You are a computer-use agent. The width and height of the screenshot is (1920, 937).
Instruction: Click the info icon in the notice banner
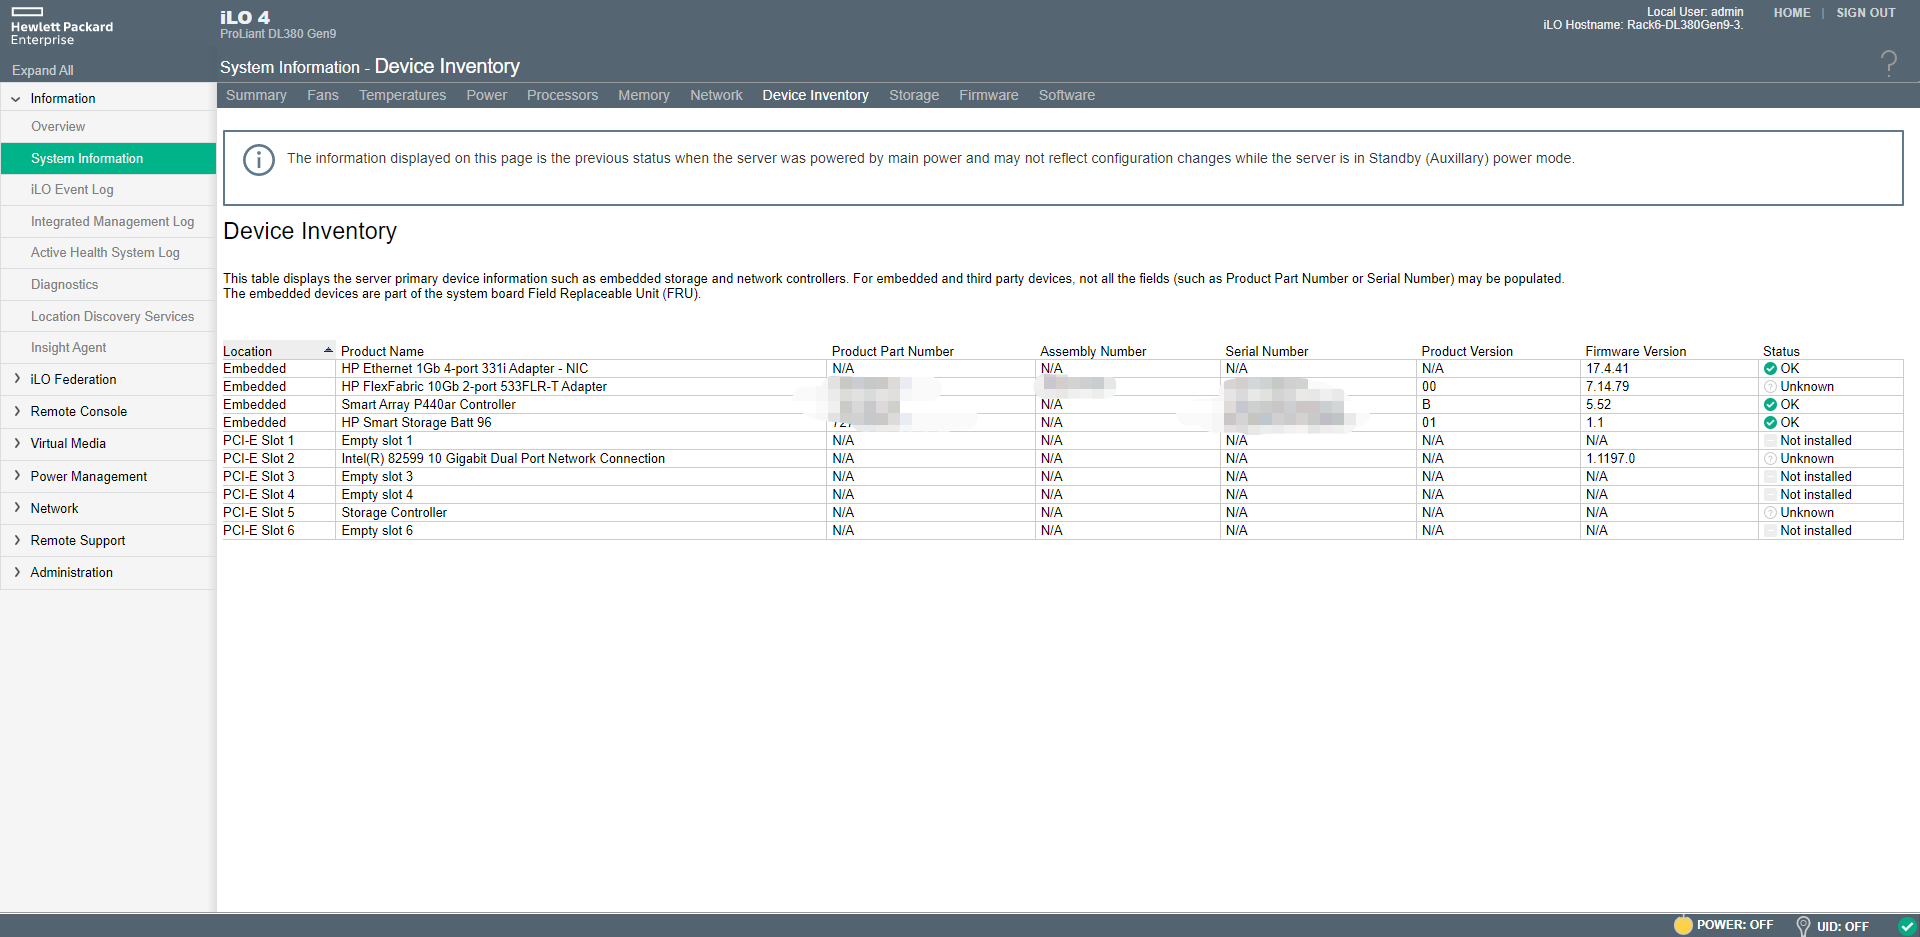pyautogui.click(x=259, y=160)
